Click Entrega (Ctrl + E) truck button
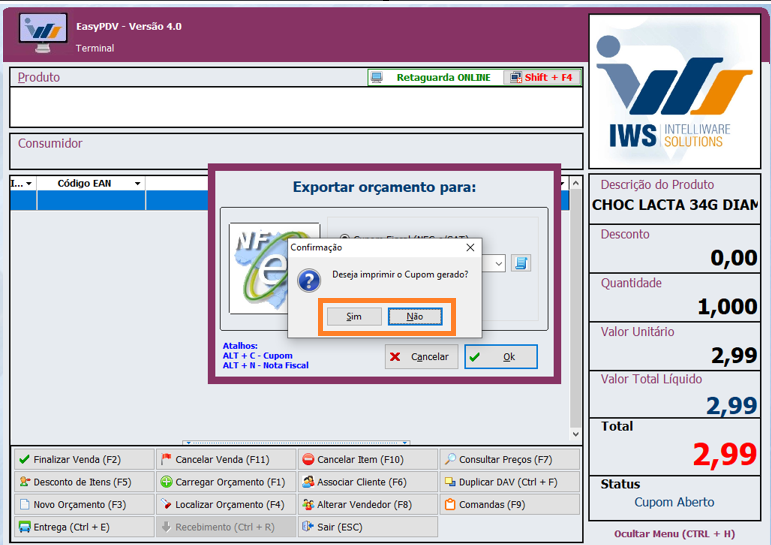The height and width of the screenshot is (545, 771). coord(25,527)
